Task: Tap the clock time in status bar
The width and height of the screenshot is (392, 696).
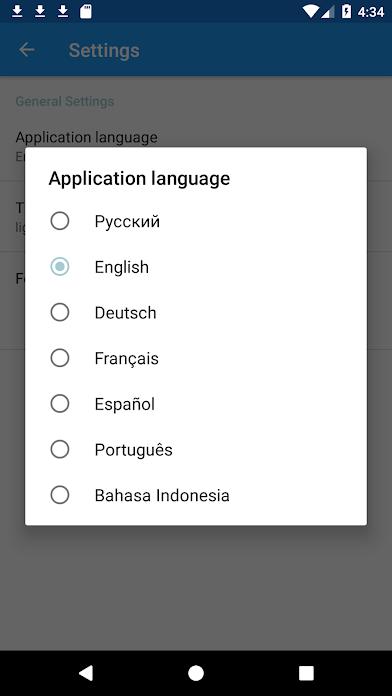Action: (371, 12)
